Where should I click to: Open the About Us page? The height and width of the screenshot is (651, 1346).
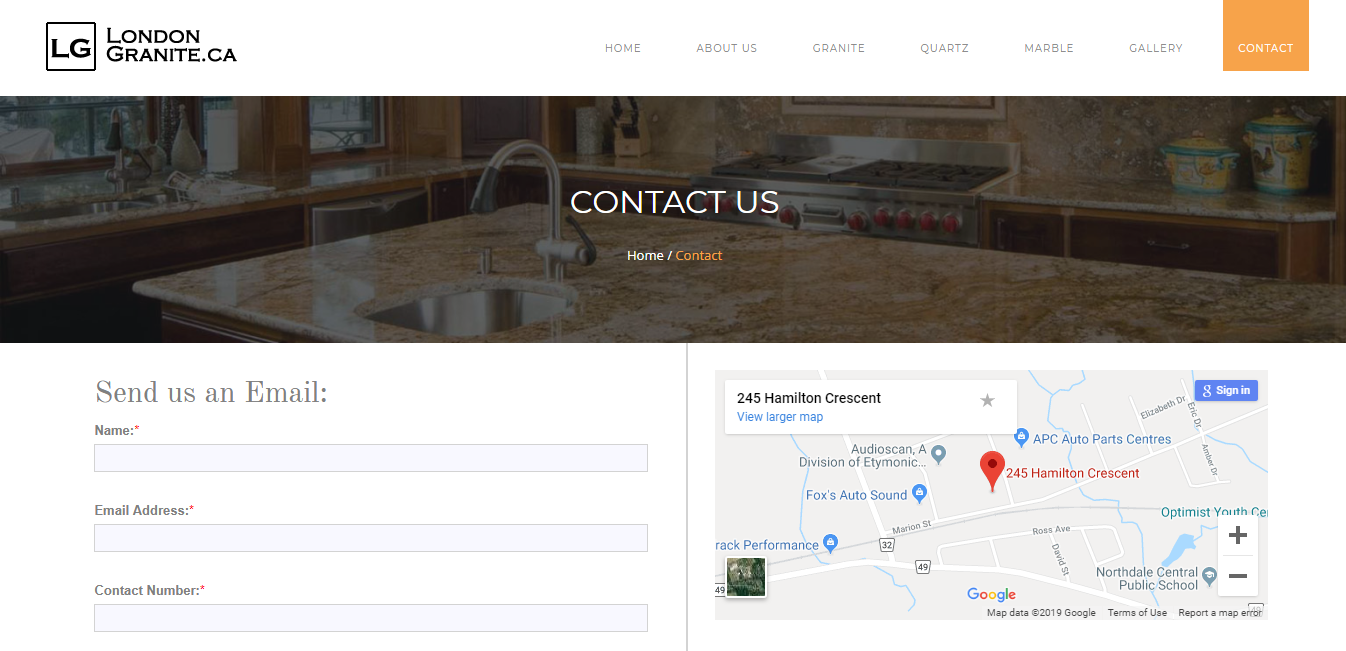click(x=727, y=48)
